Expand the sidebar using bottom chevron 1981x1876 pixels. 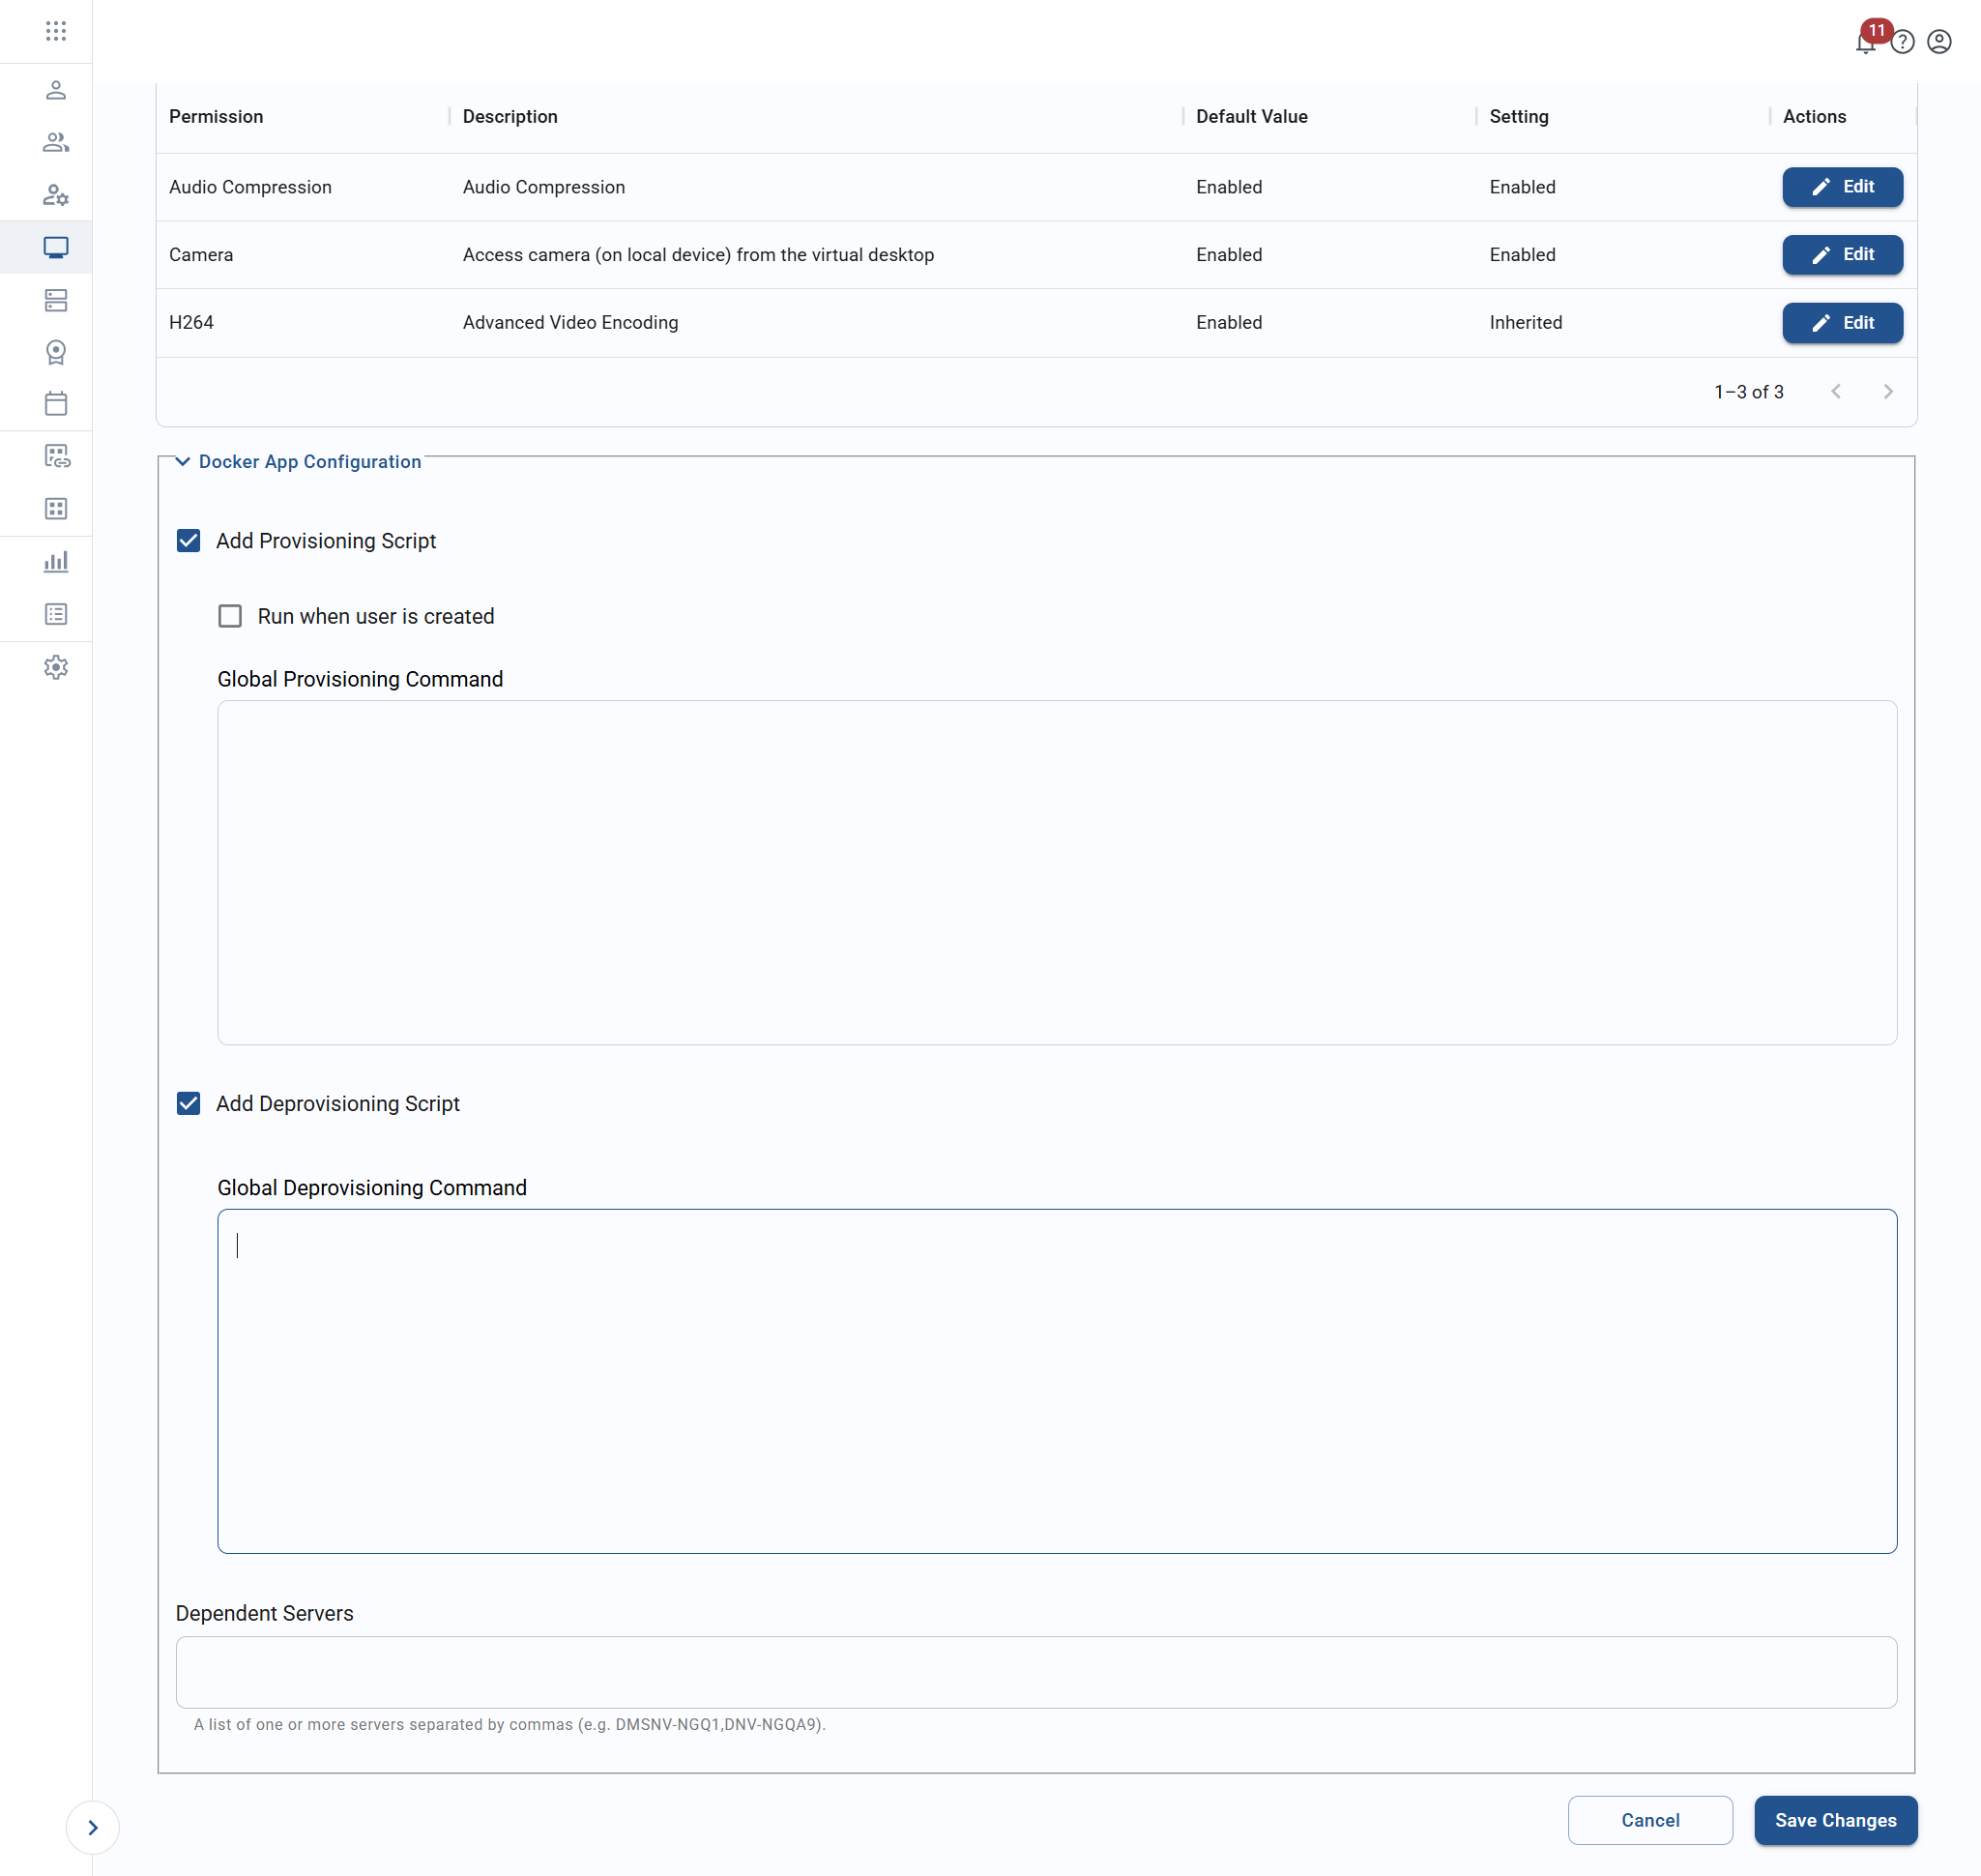click(x=93, y=1827)
